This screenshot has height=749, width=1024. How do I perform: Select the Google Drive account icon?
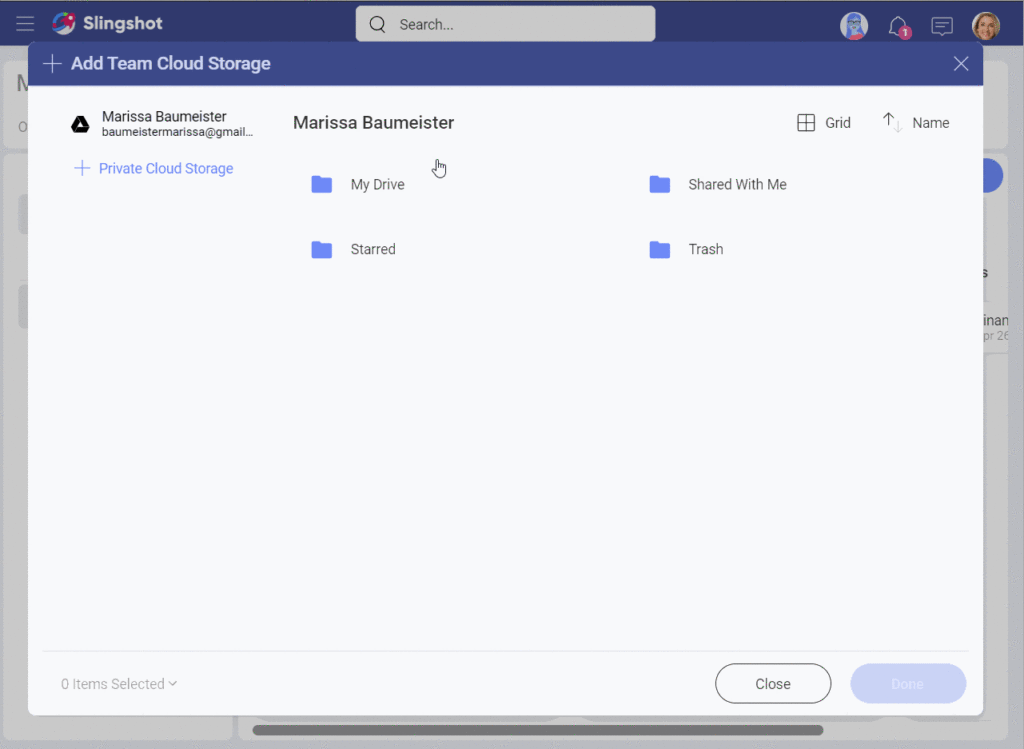(x=80, y=124)
